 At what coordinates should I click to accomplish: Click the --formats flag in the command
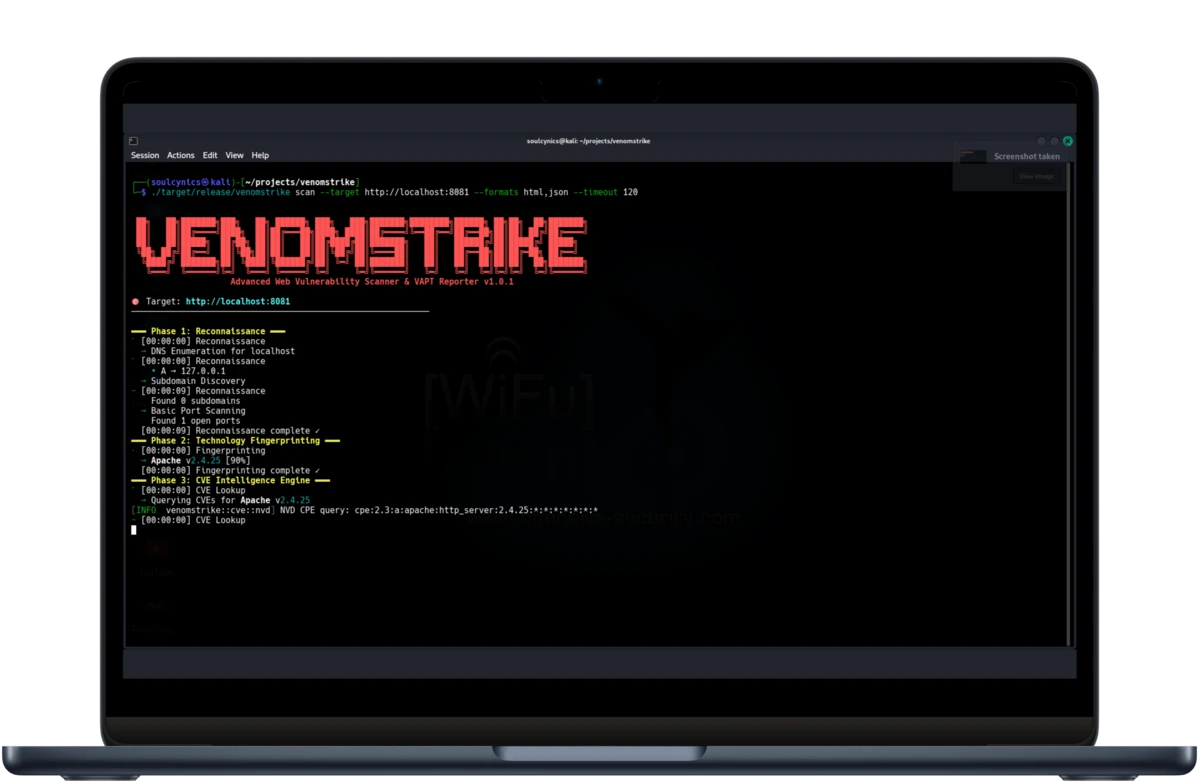[496, 191]
